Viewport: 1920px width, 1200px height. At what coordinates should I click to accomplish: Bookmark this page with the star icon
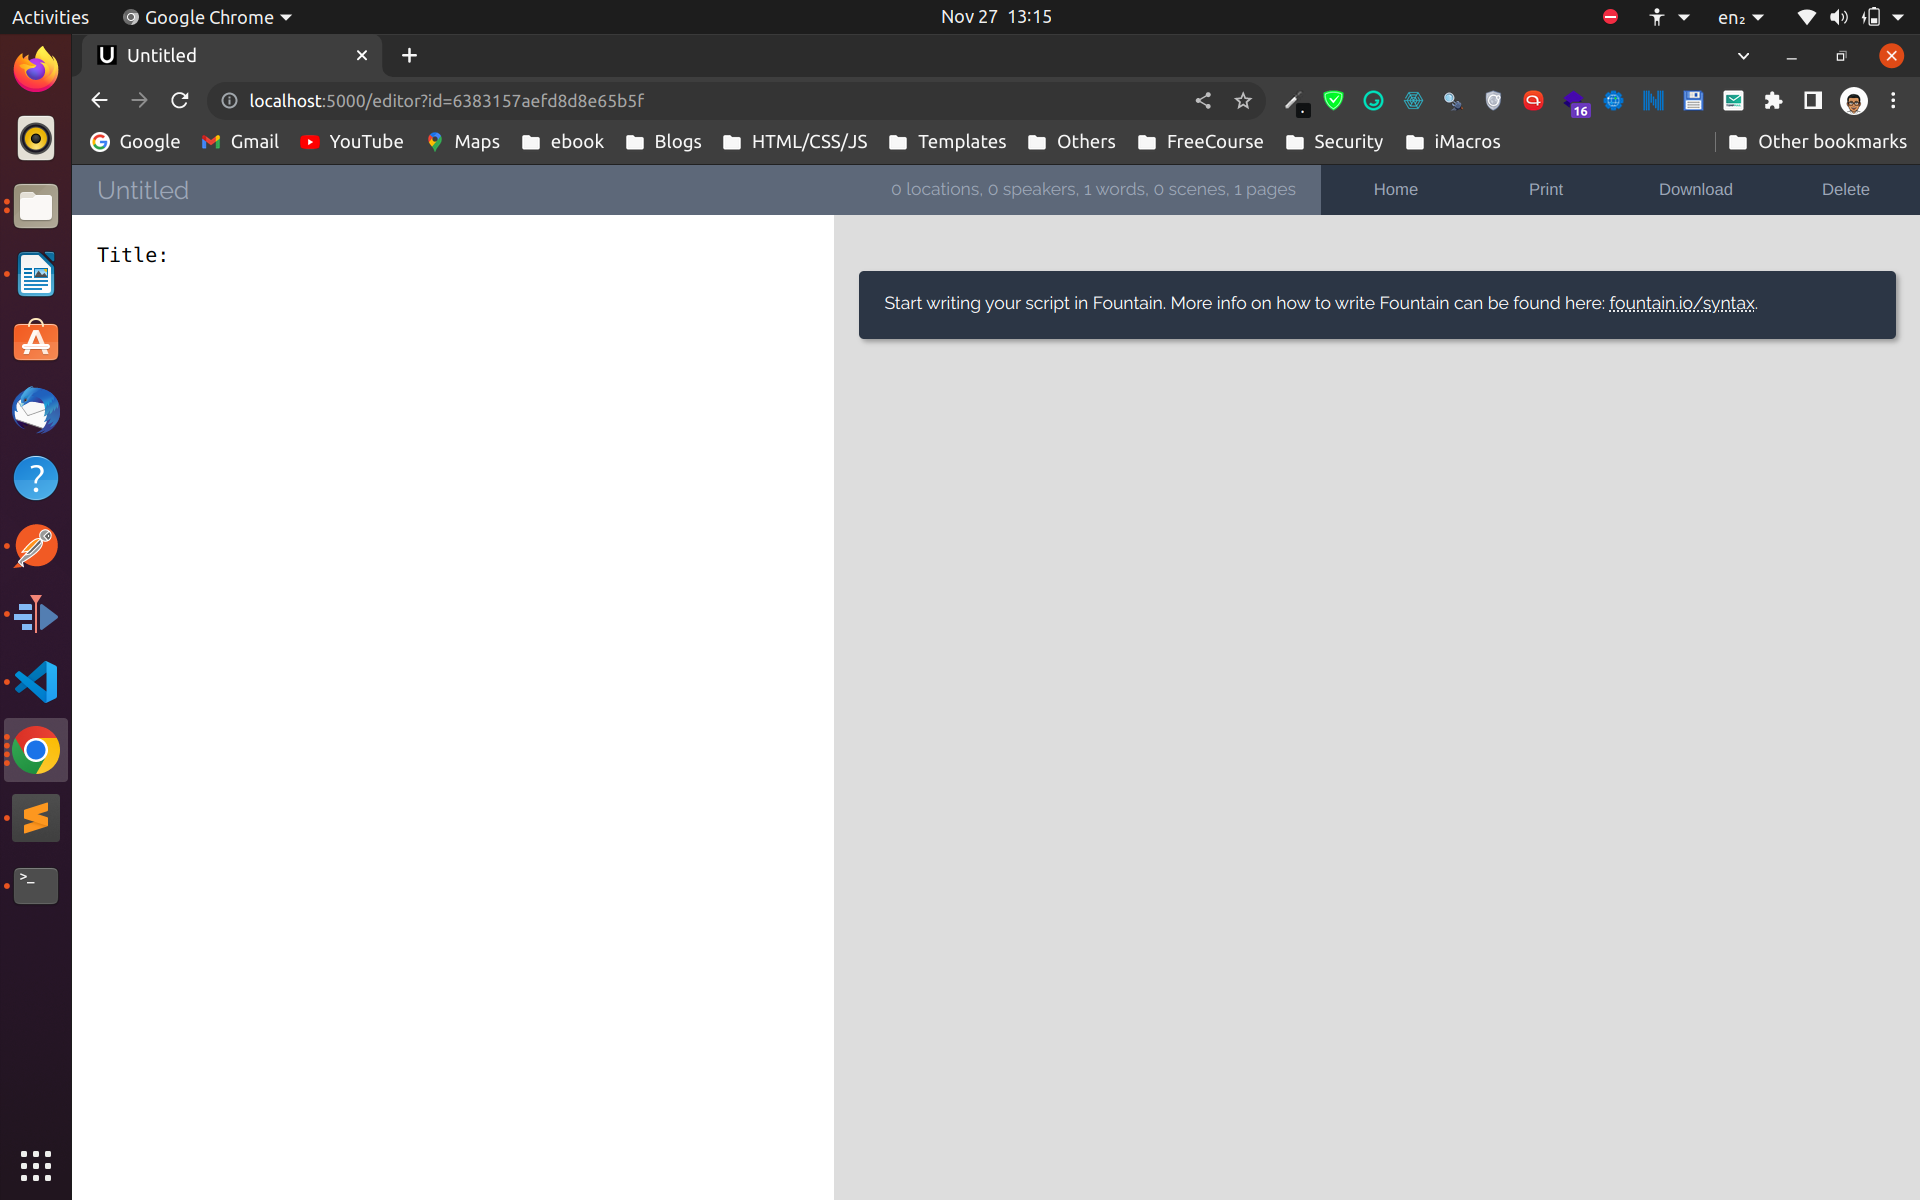pos(1243,100)
